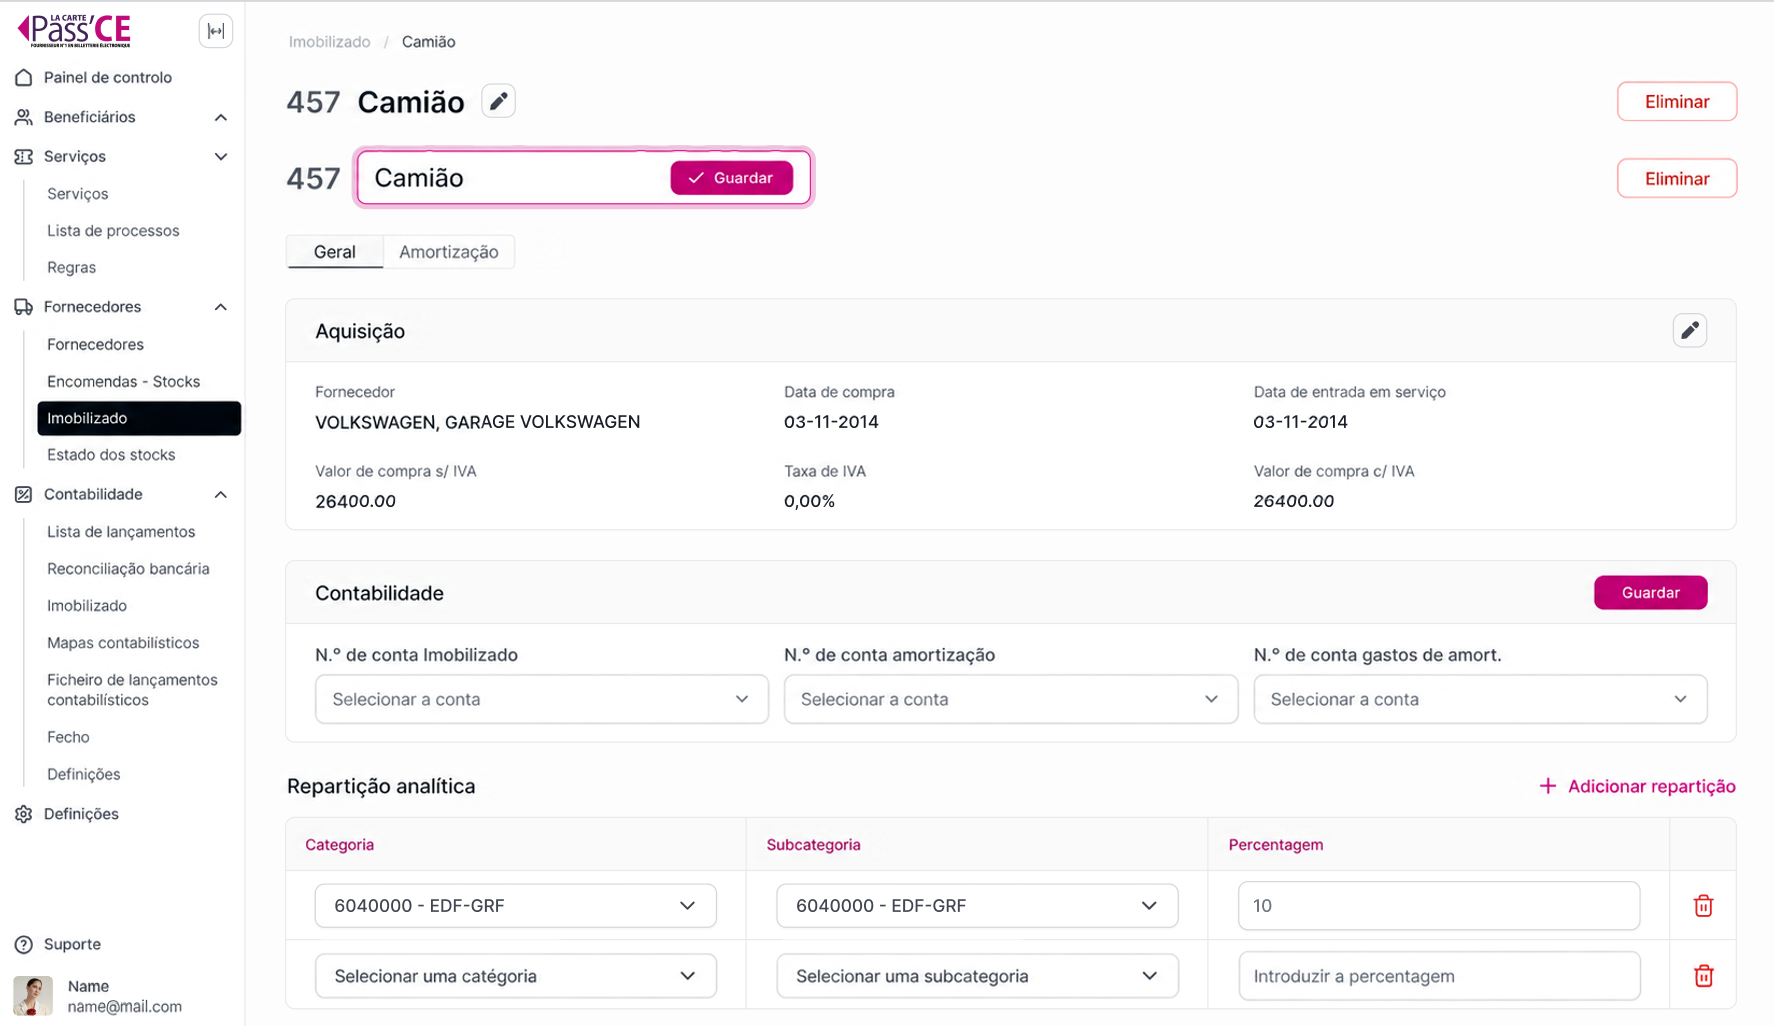Open the Categoria dropdown showing 6040000 - EDF-GRF

click(515, 906)
